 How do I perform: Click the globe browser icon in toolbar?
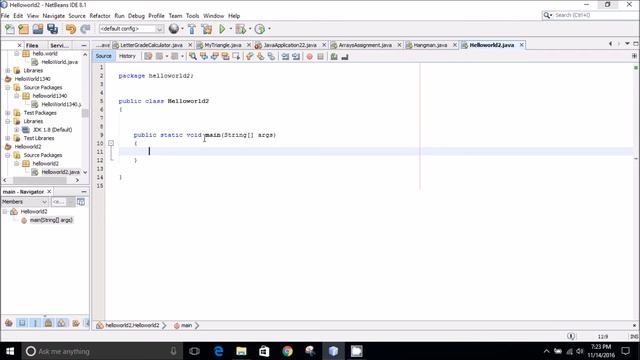pyautogui.click(x=174, y=29)
